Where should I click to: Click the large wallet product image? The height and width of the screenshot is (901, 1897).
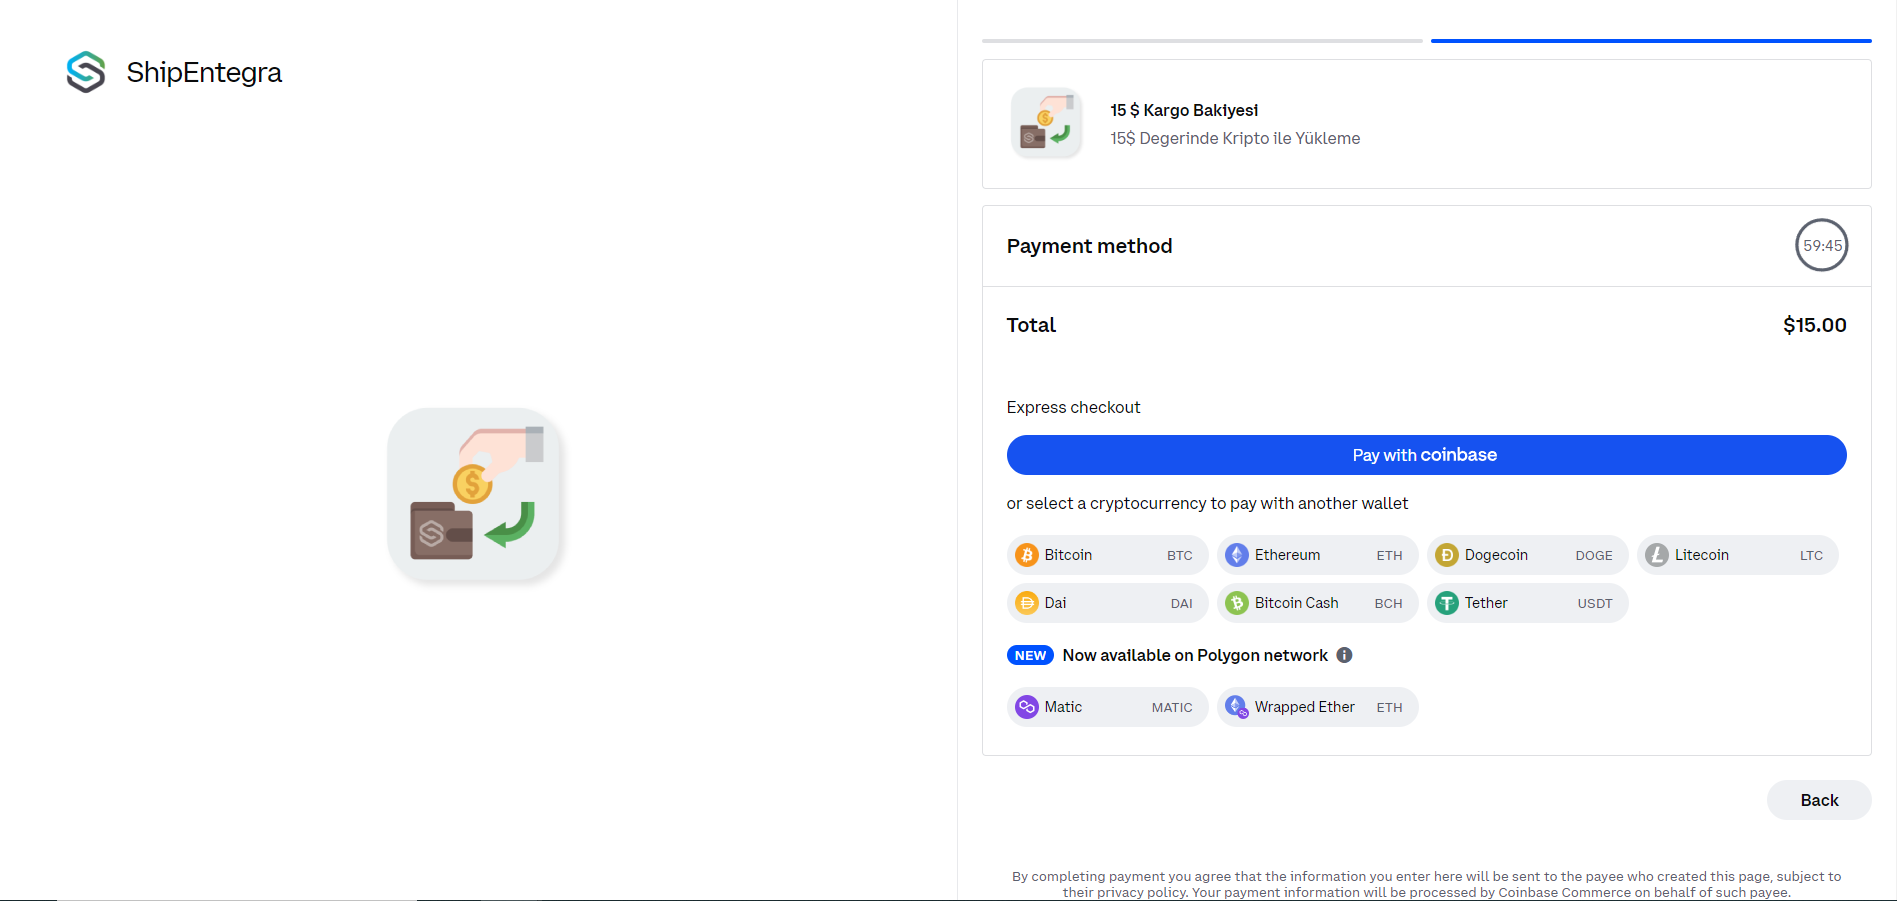click(x=474, y=494)
